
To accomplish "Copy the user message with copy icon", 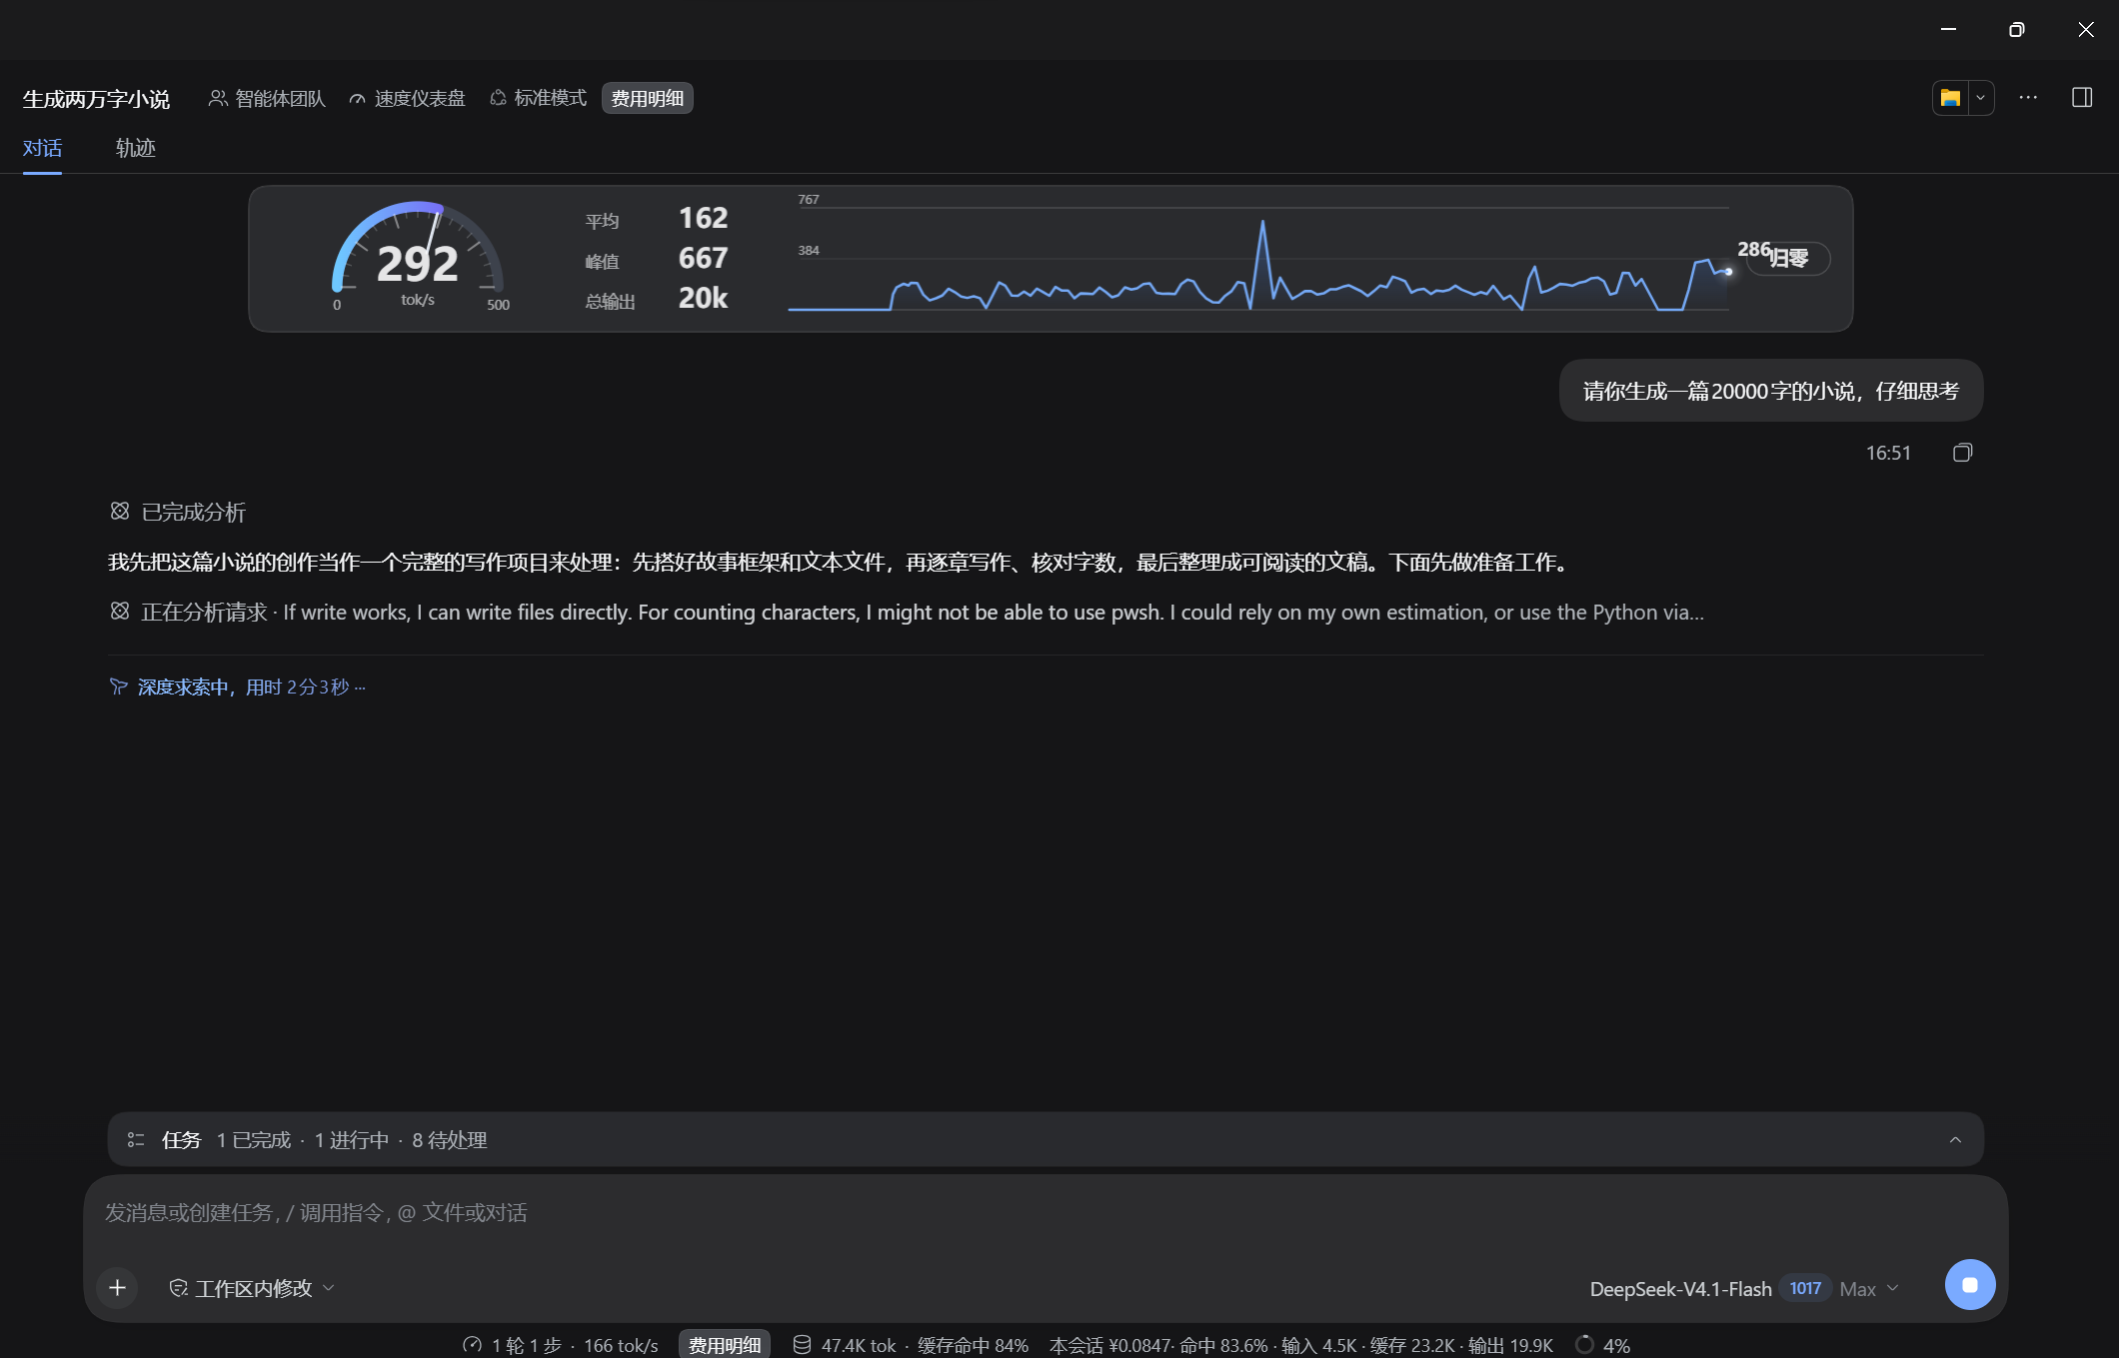I will [1962, 453].
